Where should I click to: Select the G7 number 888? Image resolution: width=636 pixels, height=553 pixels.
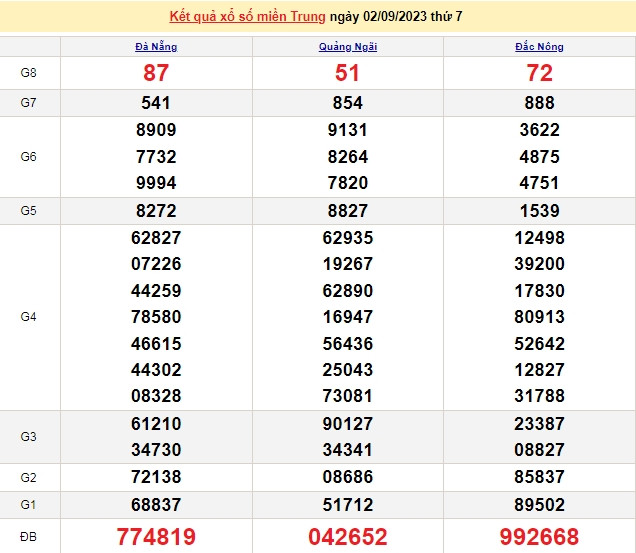coord(540,103)
